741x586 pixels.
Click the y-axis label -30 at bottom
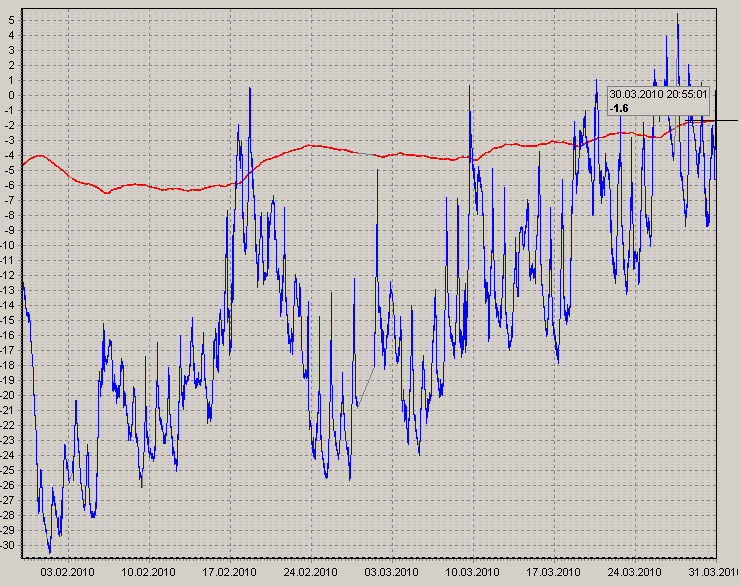coord(8,545)
